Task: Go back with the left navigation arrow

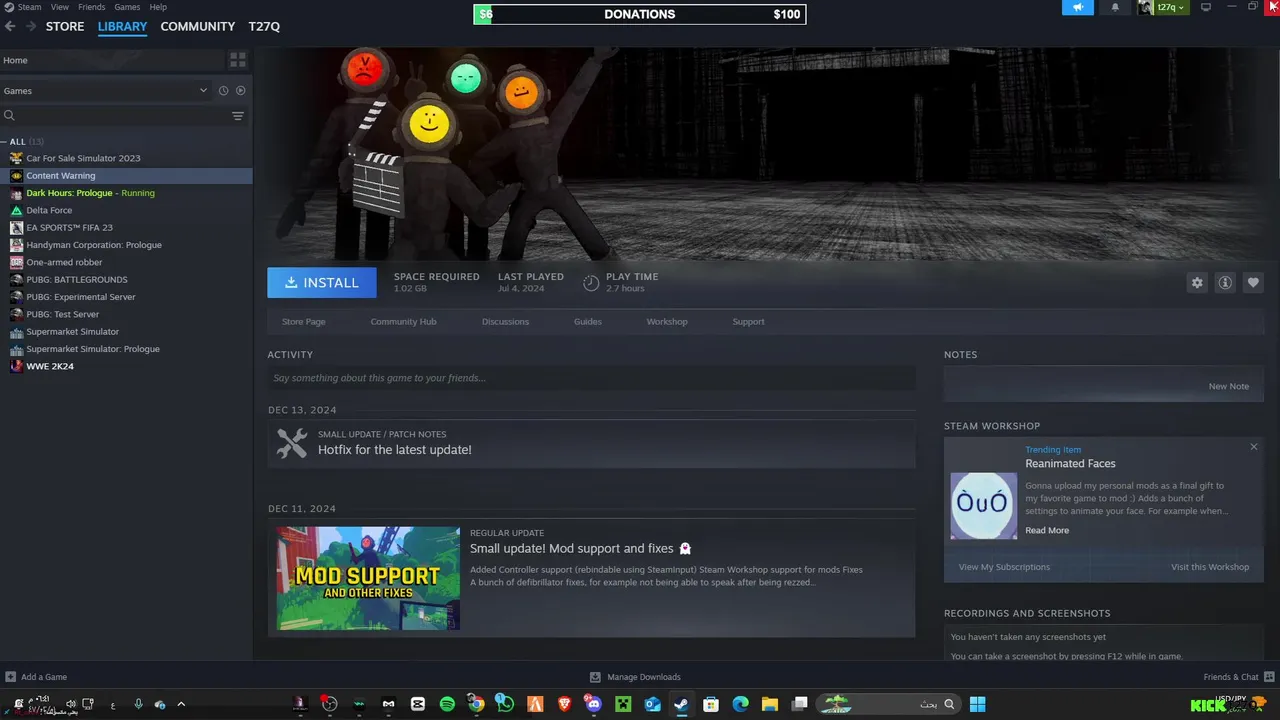Action: tap(10, 26)
